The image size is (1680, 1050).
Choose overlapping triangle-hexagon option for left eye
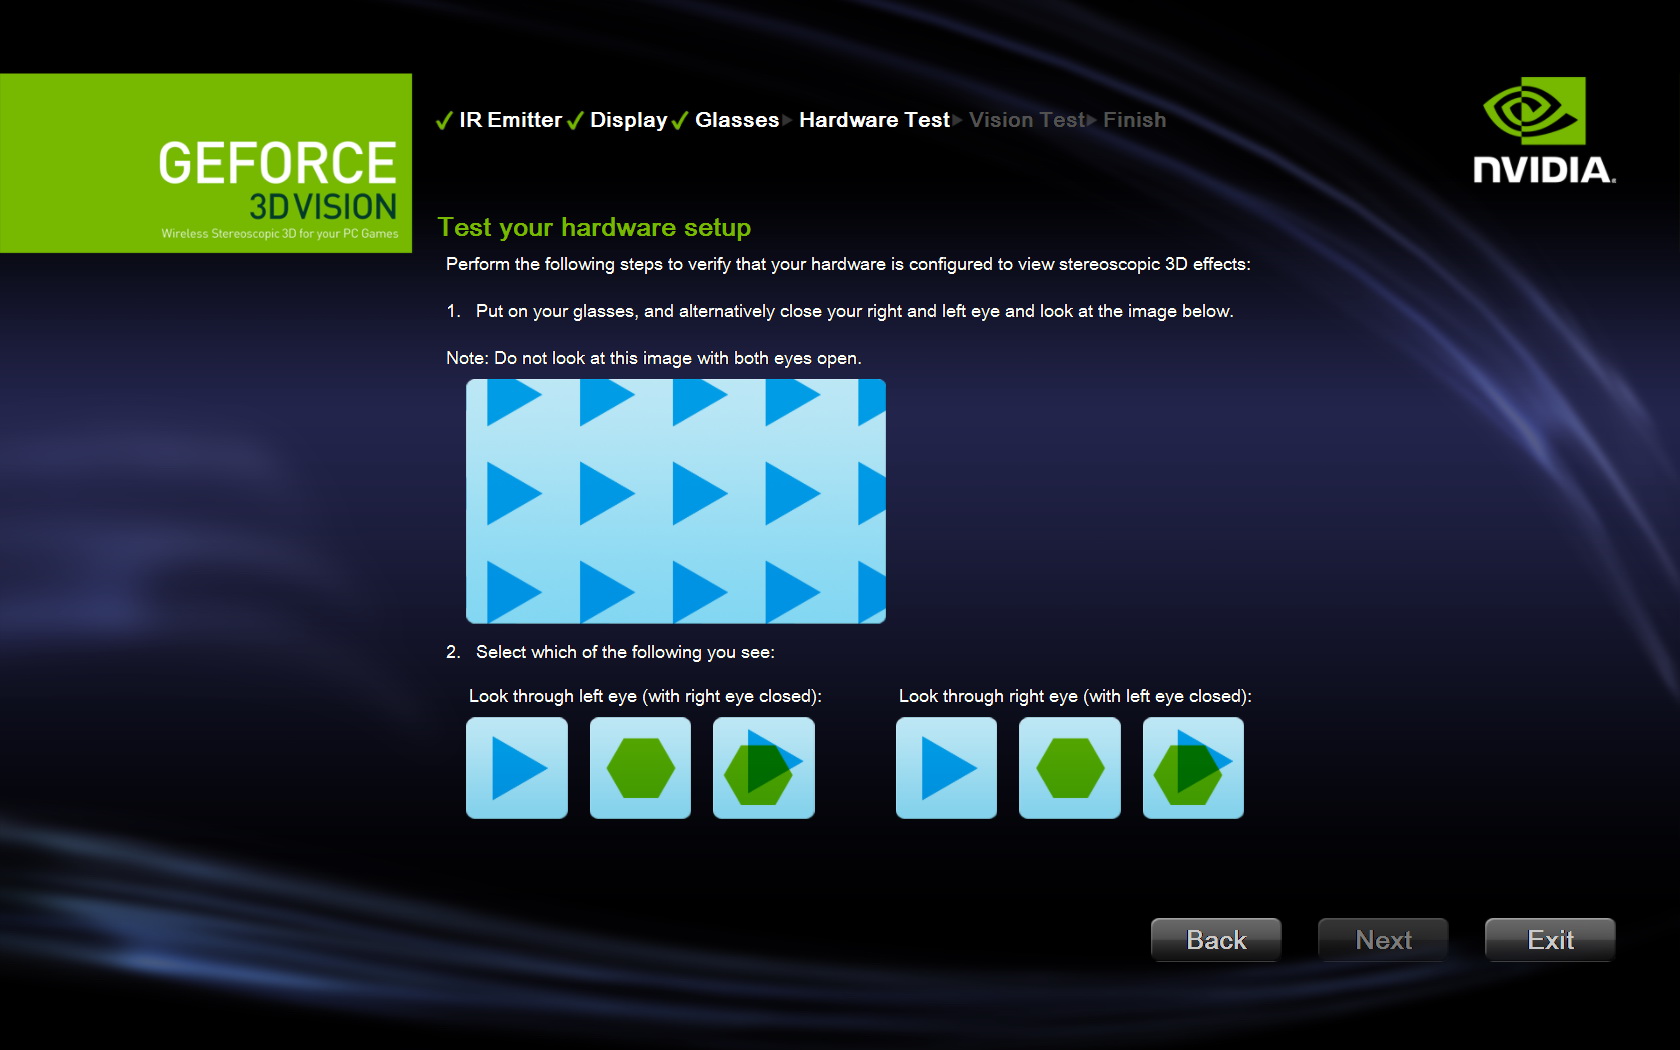tap(764, 768)
